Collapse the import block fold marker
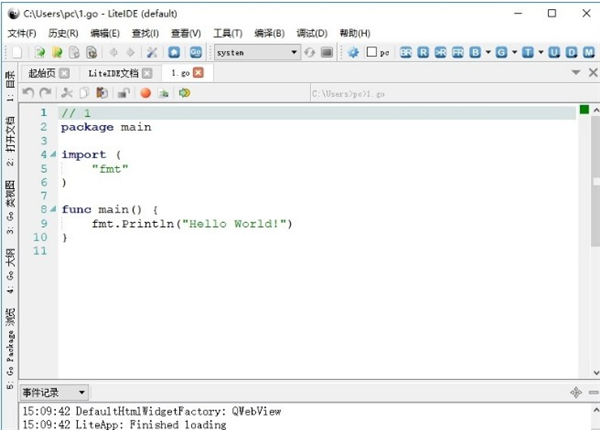The height and width of the screenshot is (430, 600). click(x=54, y=155)
